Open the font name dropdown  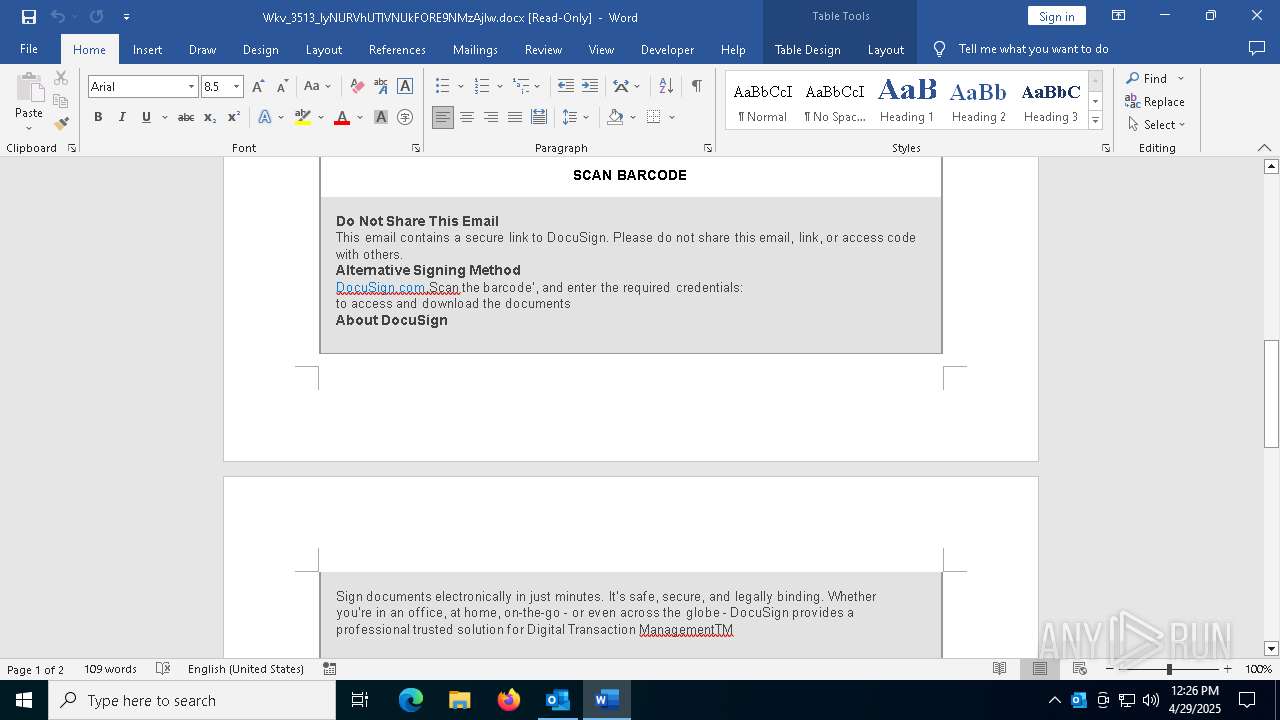pos(191,87)
